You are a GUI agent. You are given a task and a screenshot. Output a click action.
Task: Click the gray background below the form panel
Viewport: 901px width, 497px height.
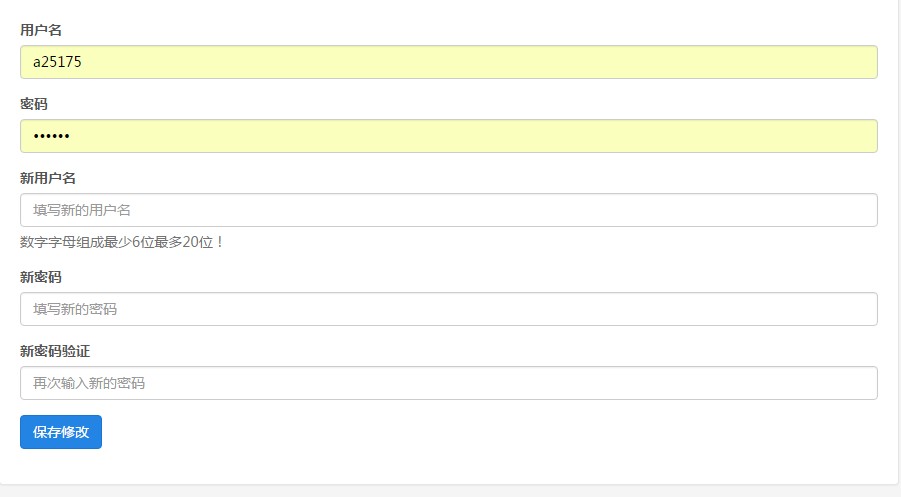[x=450, y=491]
